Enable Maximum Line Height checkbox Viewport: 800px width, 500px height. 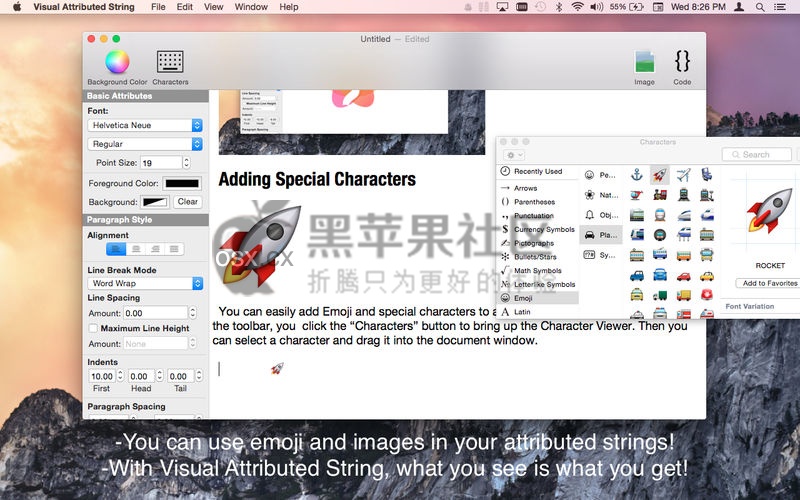(x=93, y=328)
